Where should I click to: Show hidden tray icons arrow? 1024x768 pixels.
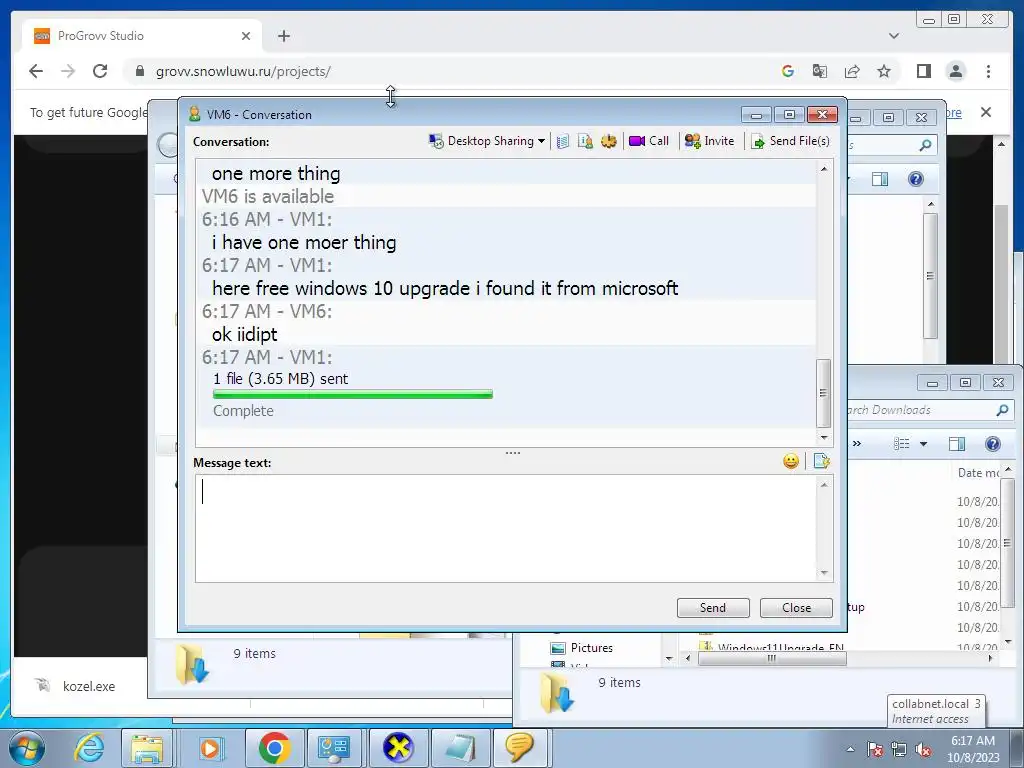850,749
